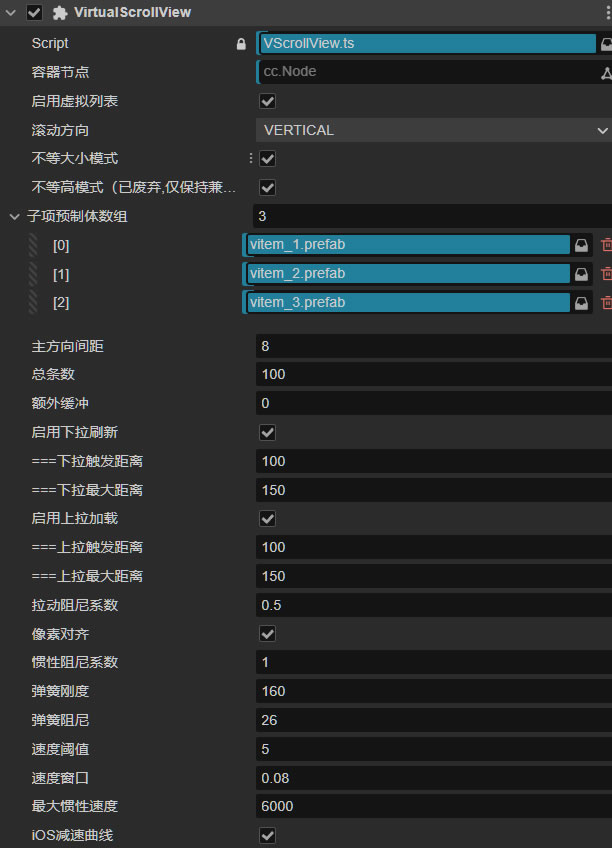
Task: Delete array item vitem_1.prefab with trash icon
Action: (606, 245)
